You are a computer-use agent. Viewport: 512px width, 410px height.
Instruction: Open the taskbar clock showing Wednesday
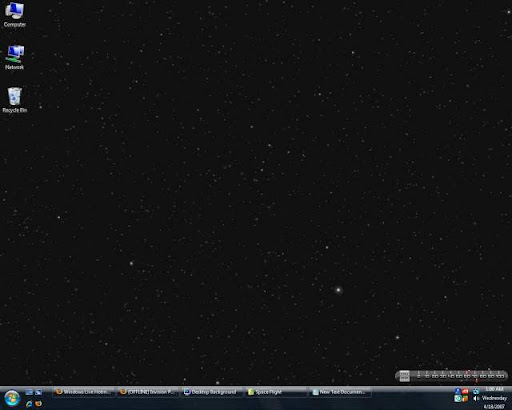click(x=494, y=398)
